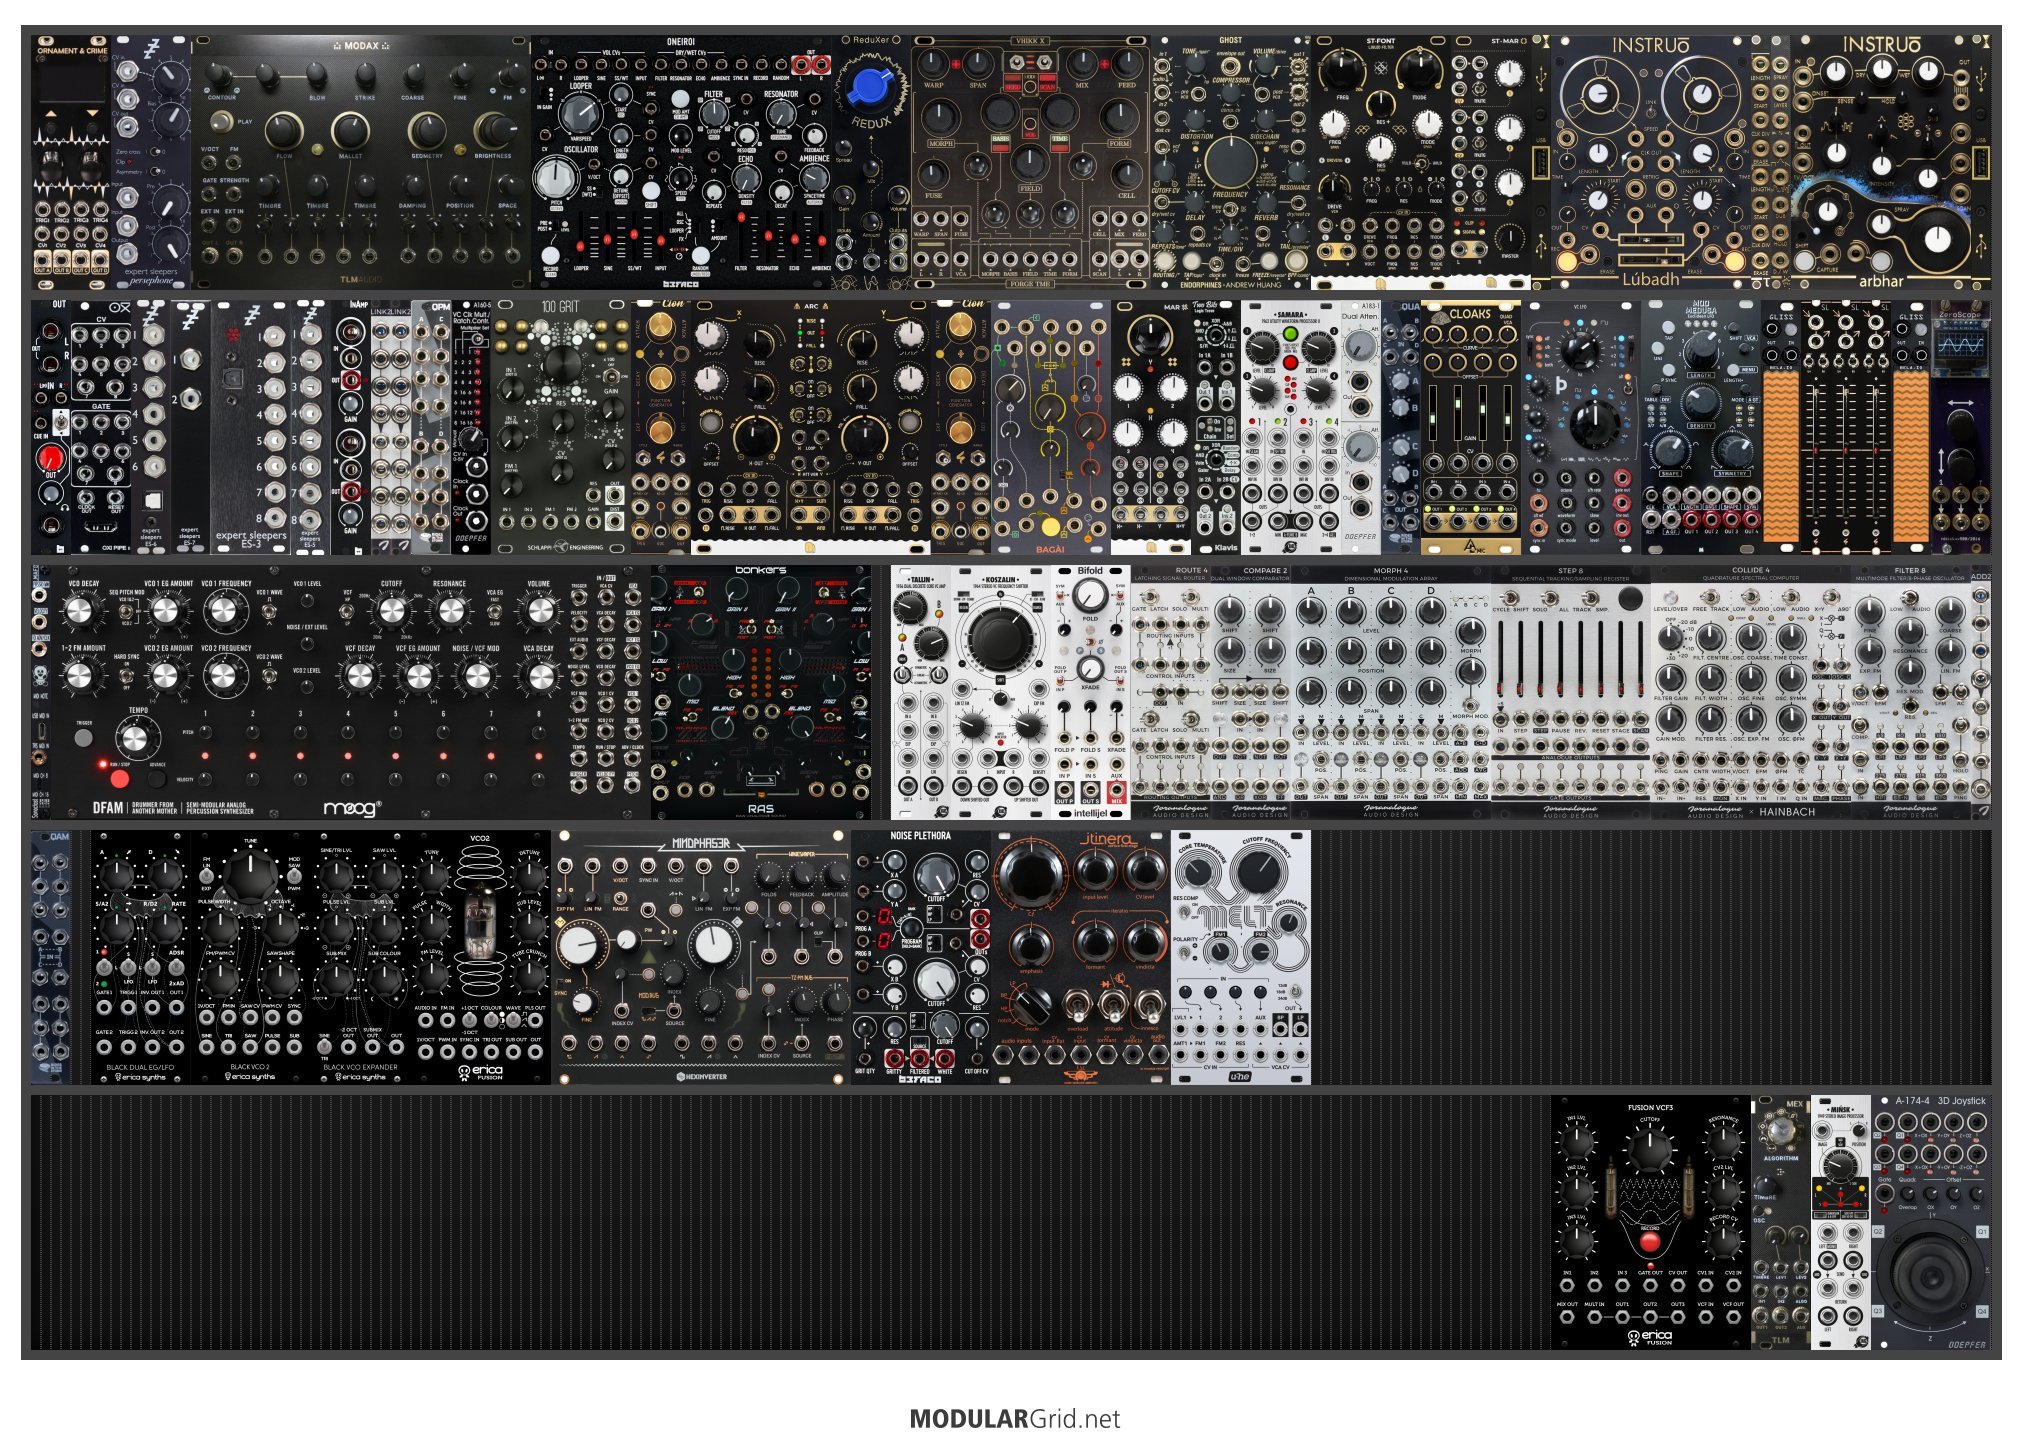This screenshot has height=1440, width=2032.
Task: Click the 'MODAX' module title
Action: 361,46
